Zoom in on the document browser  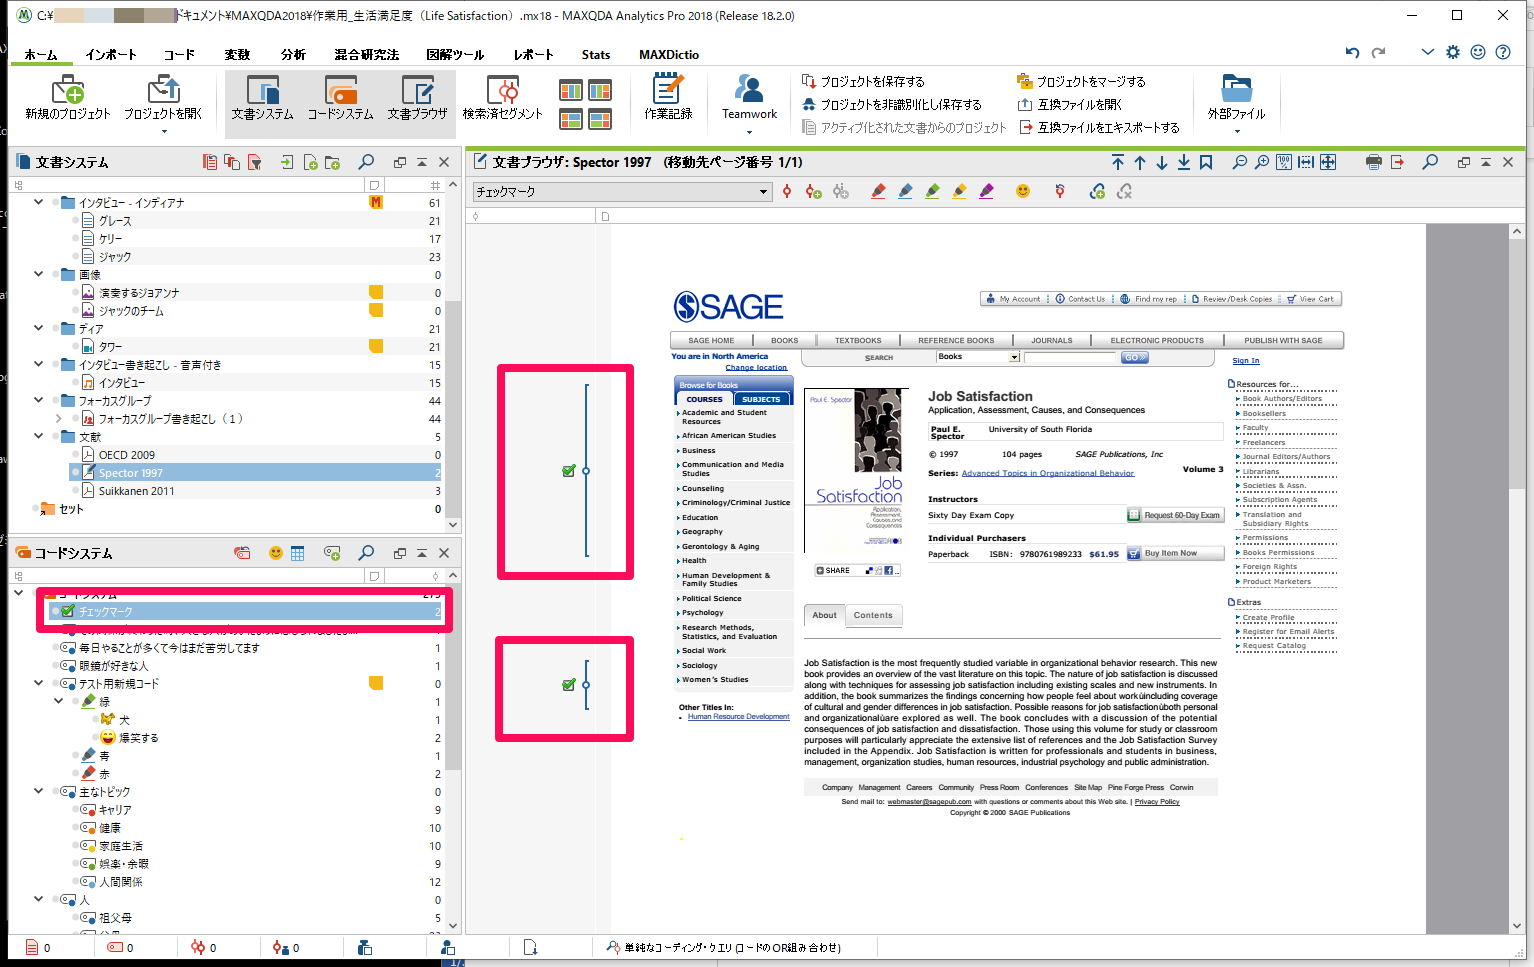1262,162
